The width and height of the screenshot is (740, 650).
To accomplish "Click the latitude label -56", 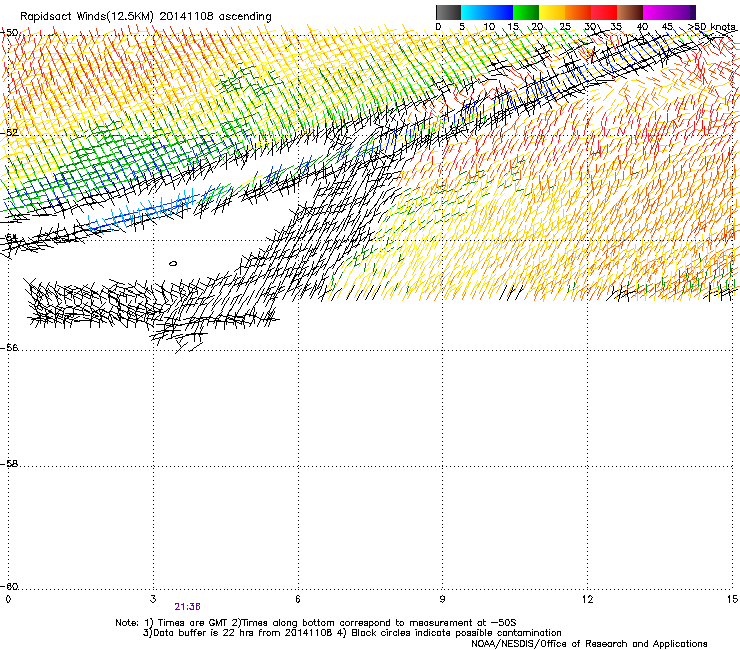I will pos(9,348).
